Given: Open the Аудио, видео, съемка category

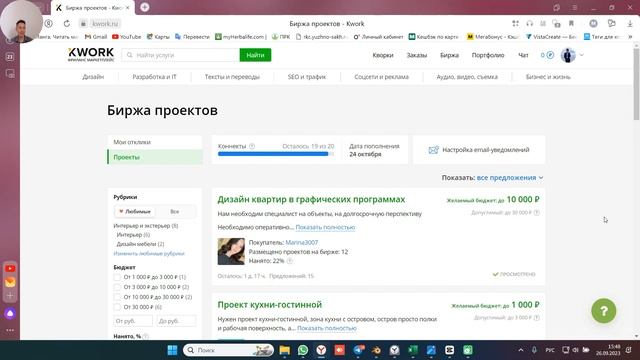Looking at the screenshot, I should (x=467, y=77).
